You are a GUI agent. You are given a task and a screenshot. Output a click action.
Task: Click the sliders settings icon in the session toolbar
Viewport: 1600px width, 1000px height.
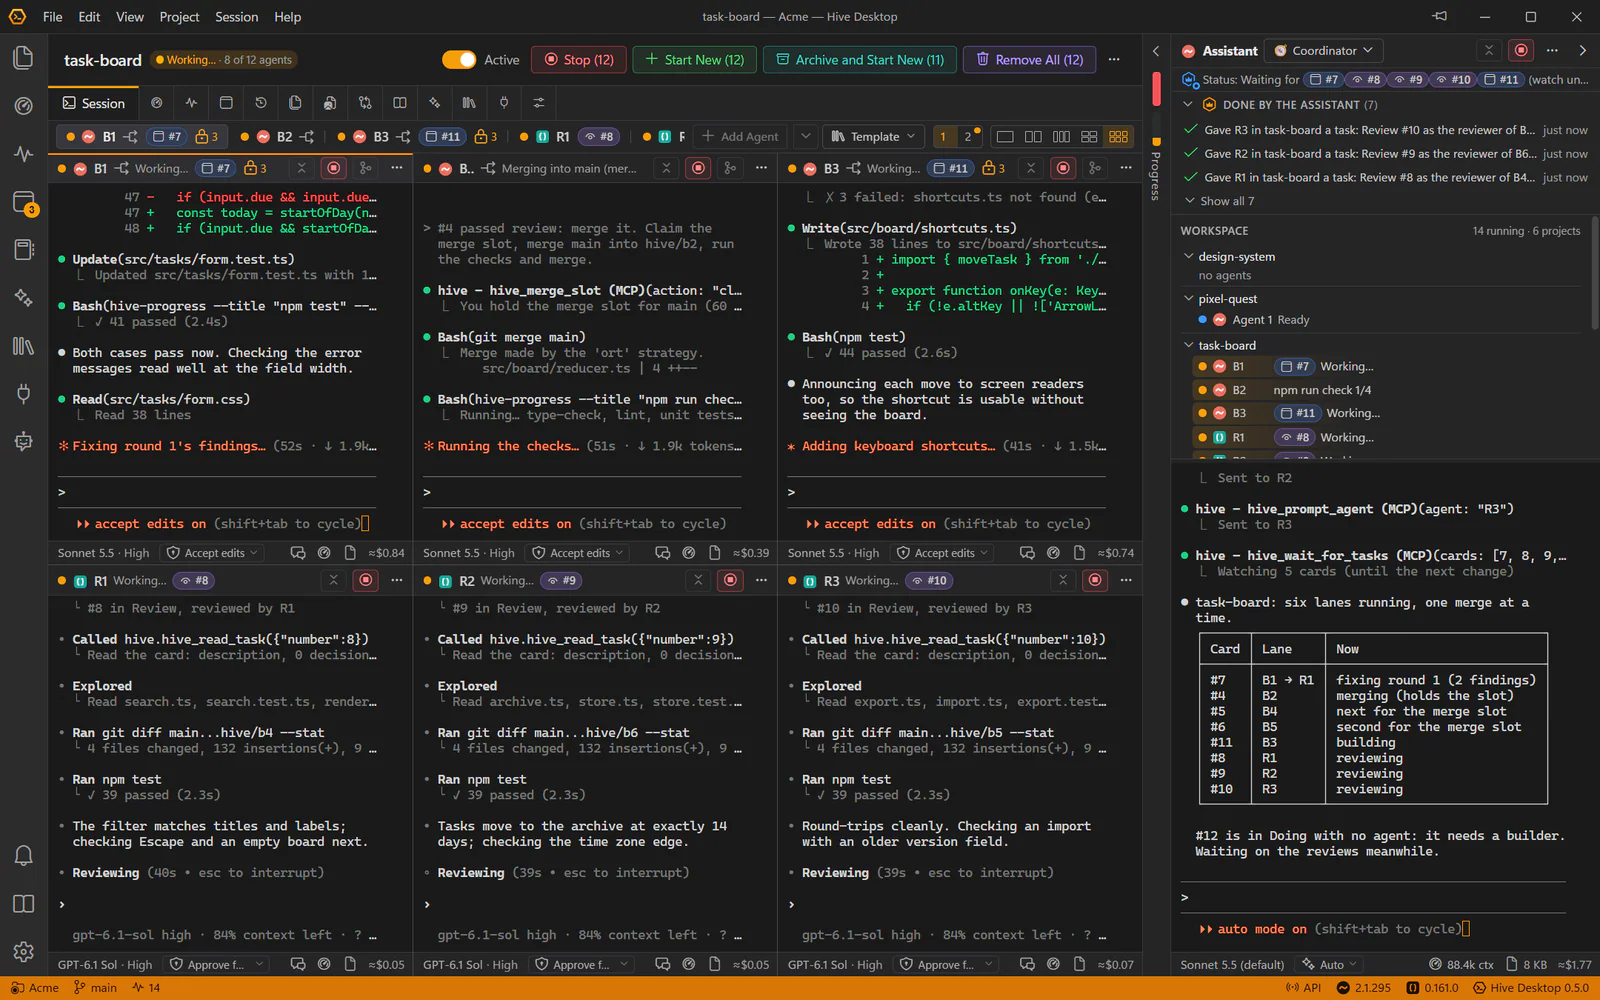[539, 103]
